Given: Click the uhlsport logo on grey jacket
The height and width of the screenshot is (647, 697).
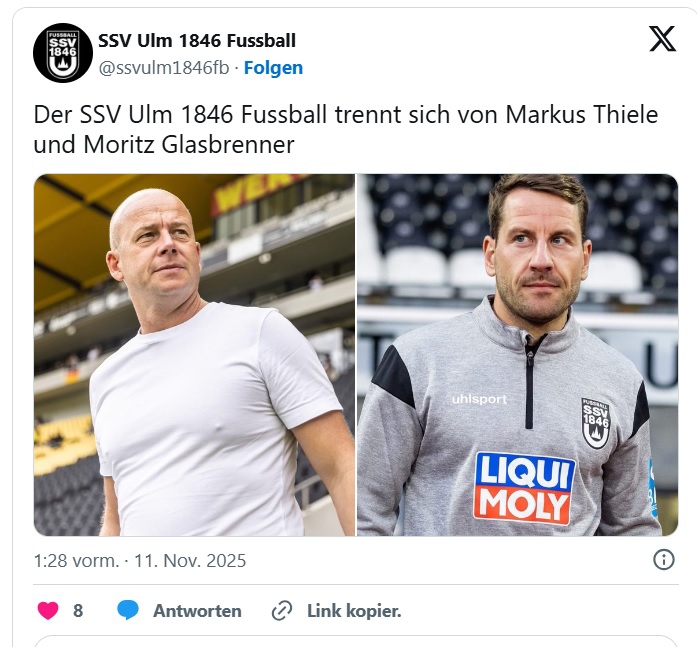Looking at the screenshot, I should pos(479,399).
